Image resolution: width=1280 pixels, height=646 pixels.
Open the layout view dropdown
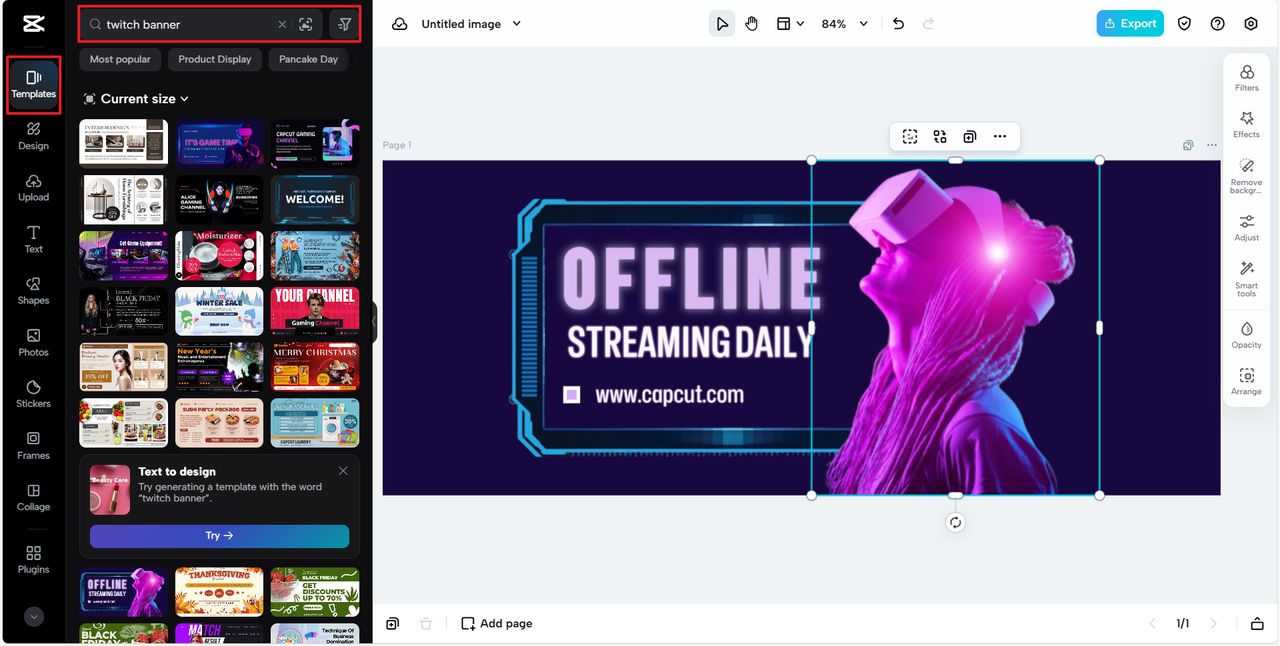790,24
